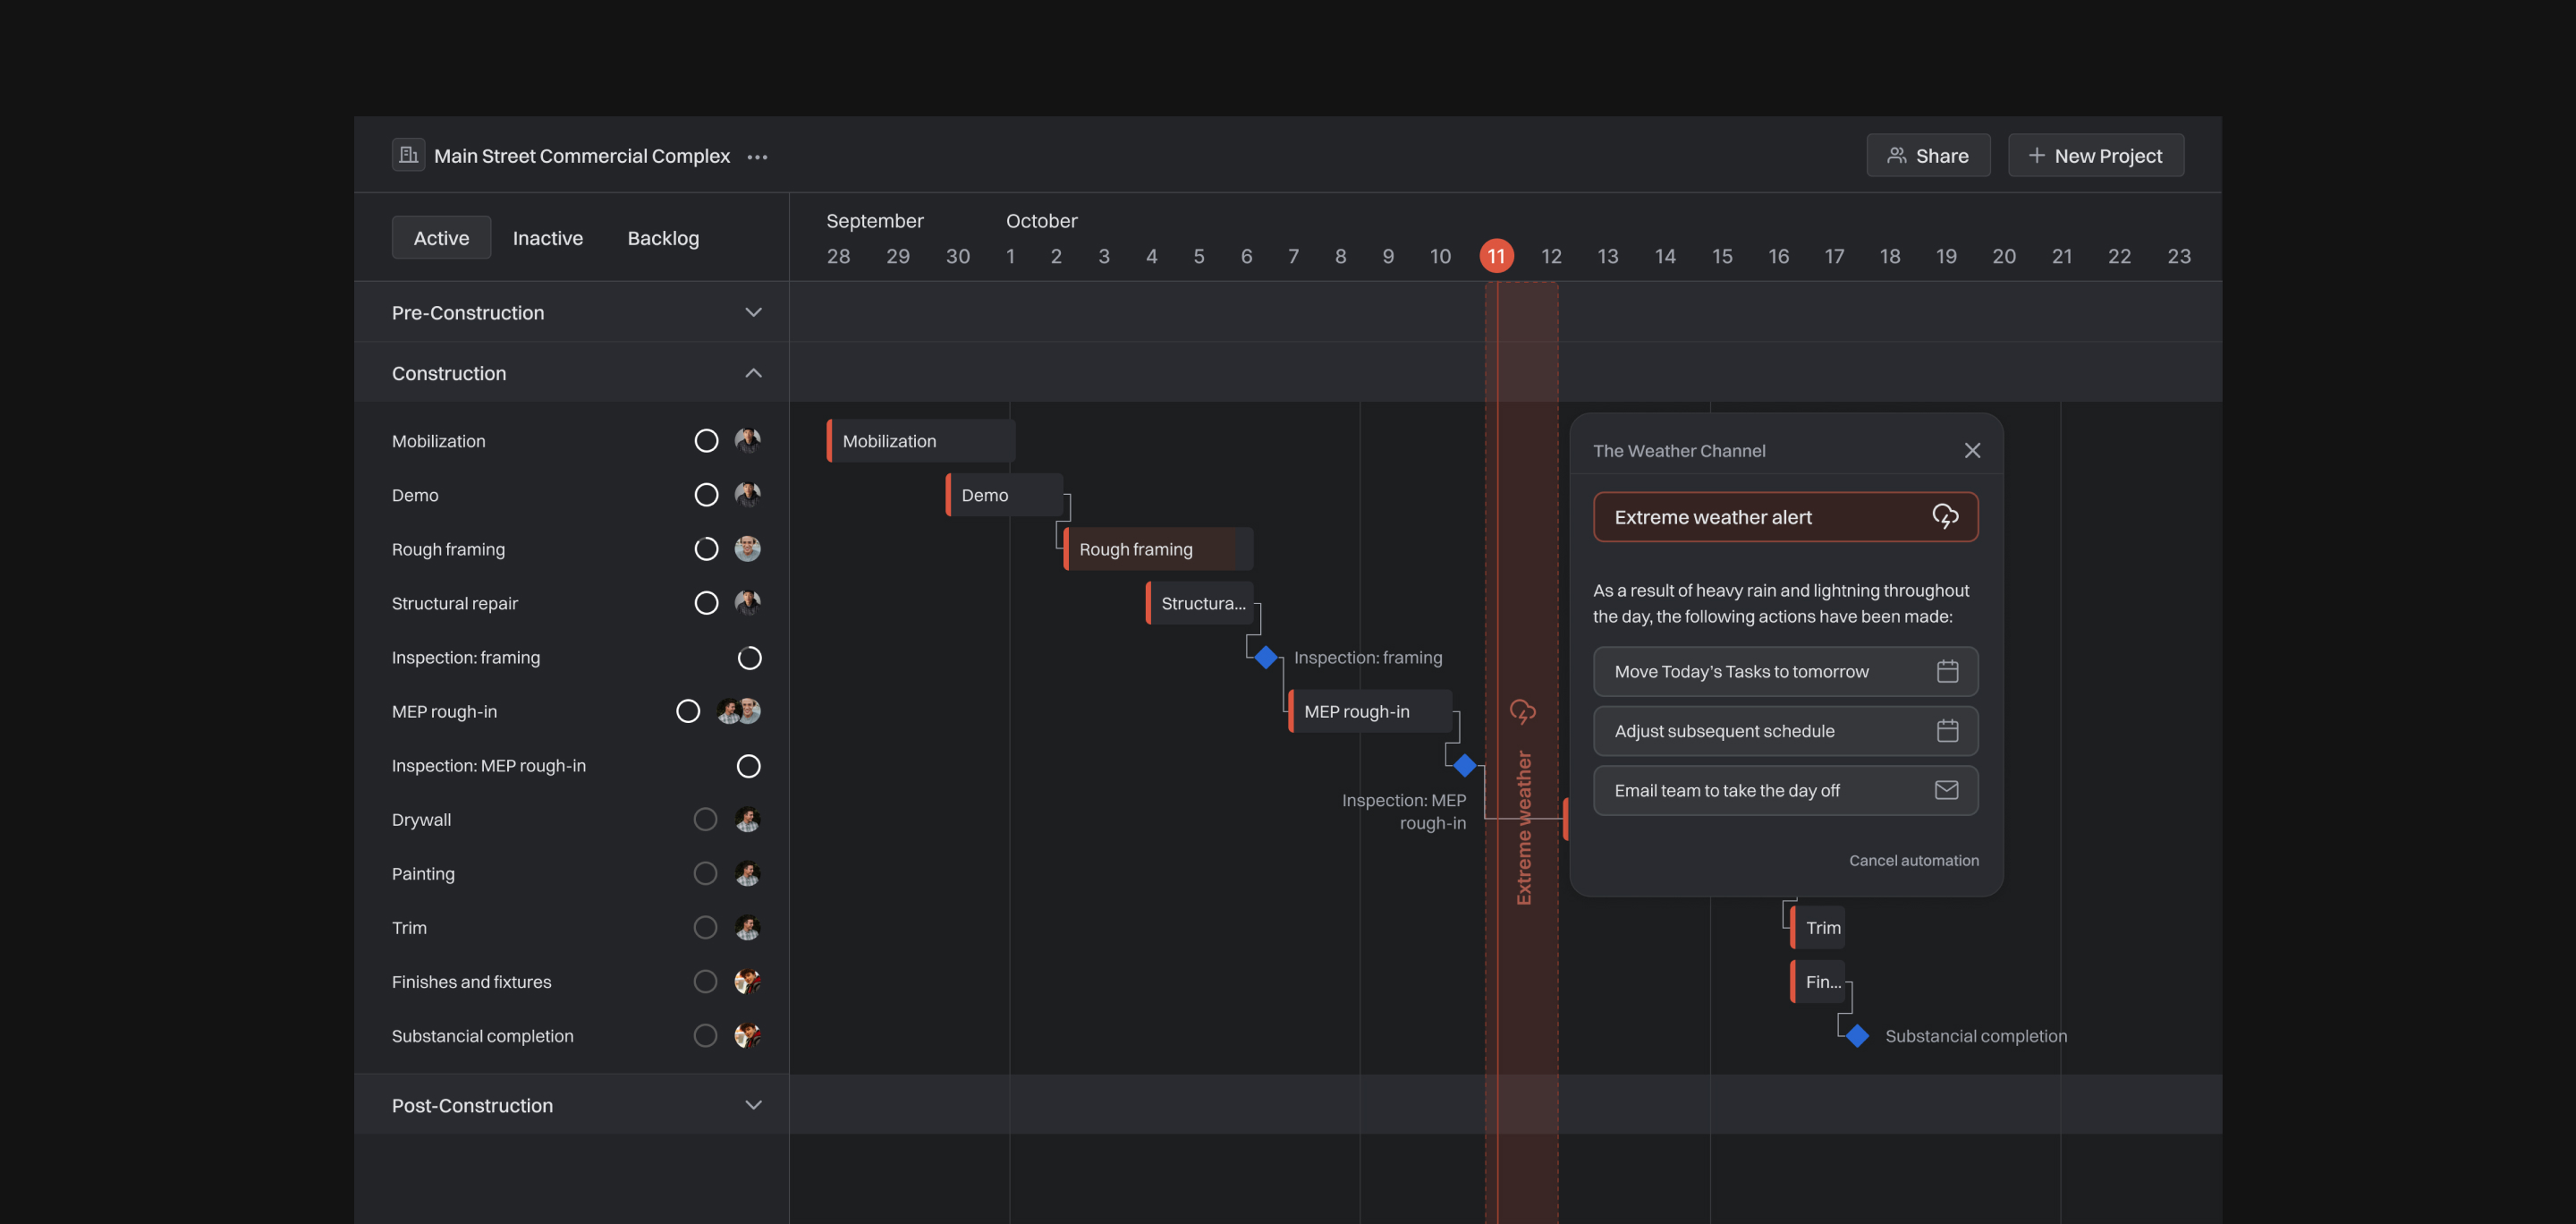Click Inspection: MEP rough-in milestone diamond

1465,765
